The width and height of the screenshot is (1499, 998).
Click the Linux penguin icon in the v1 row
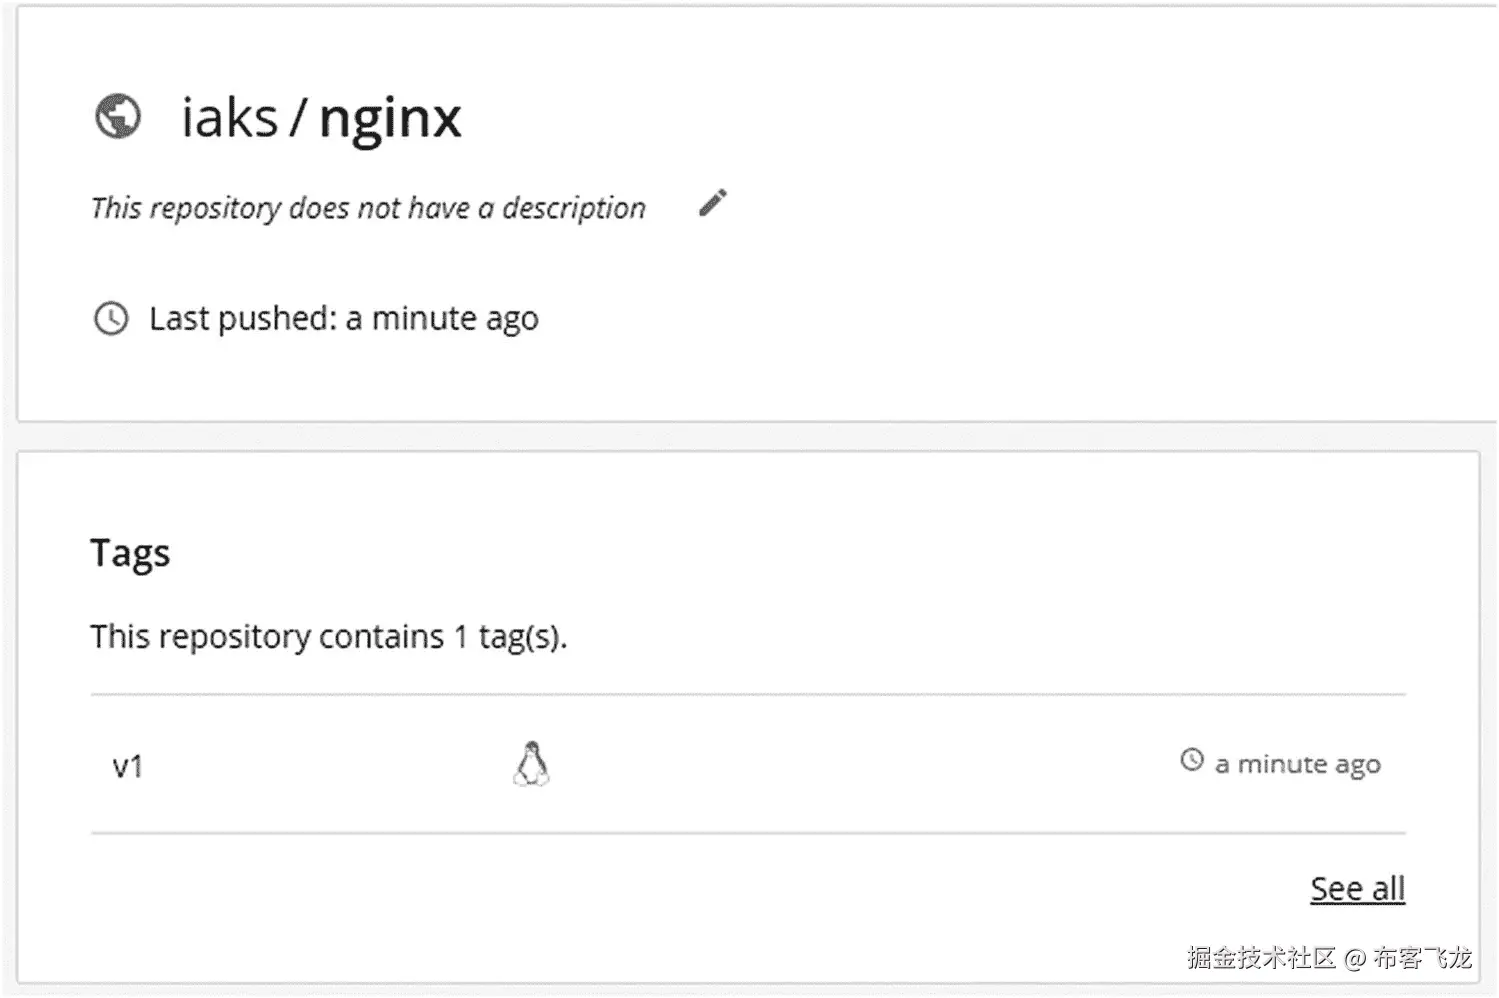[532, 764]
